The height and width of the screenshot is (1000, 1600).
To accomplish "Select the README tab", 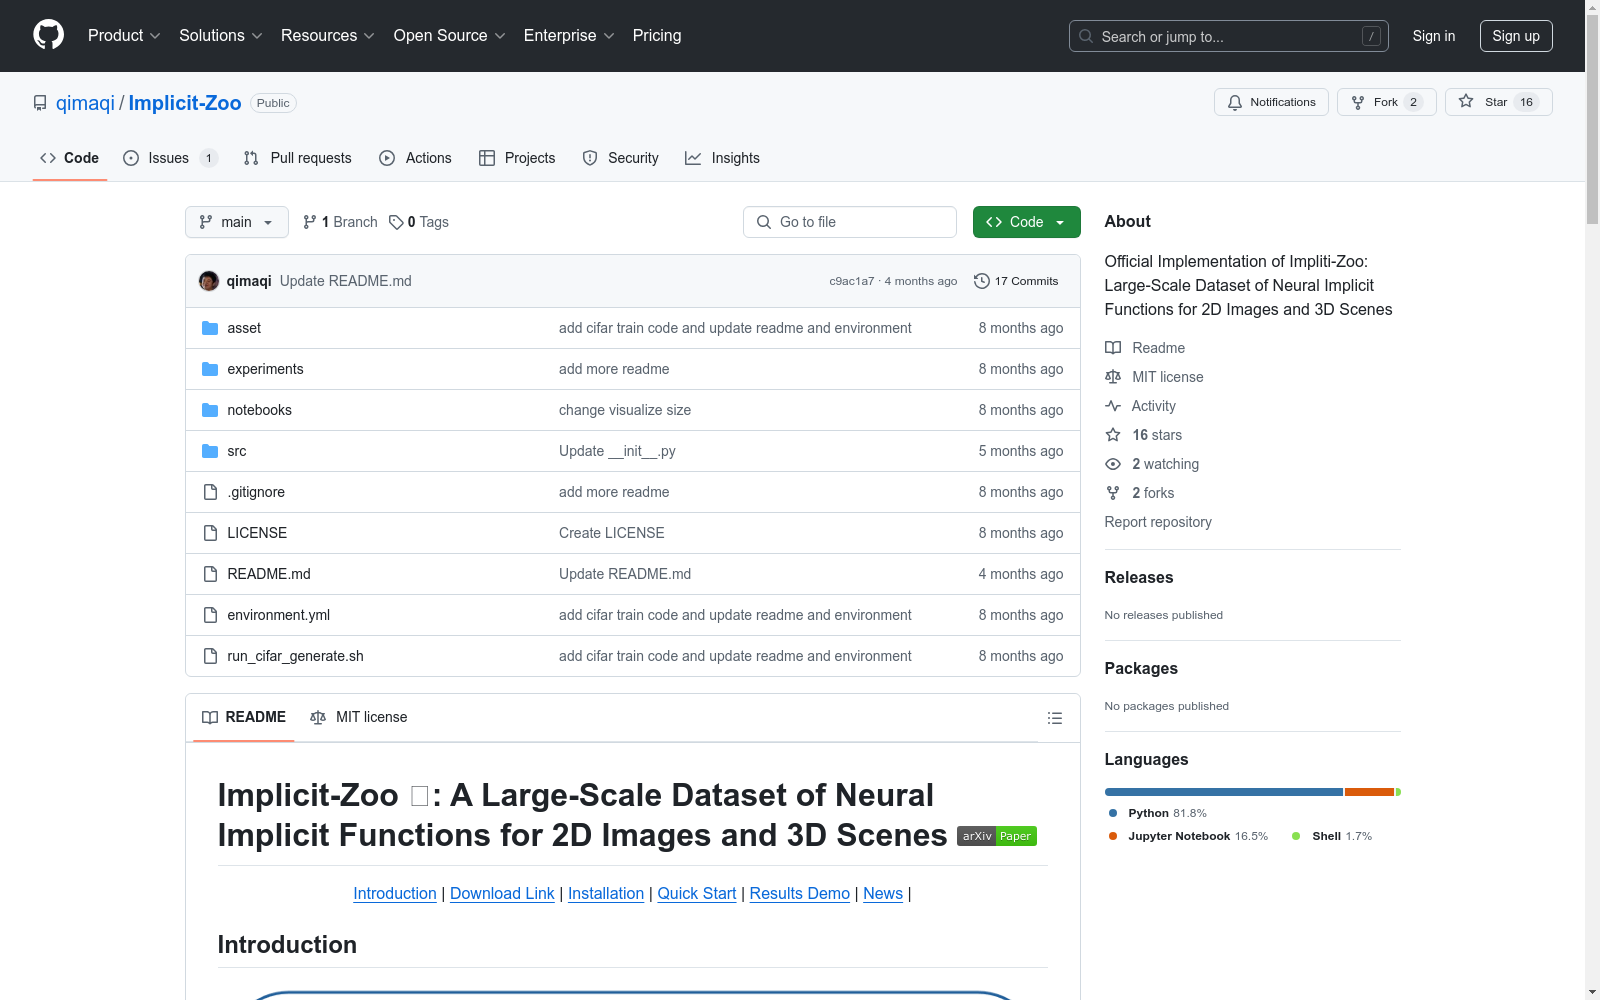I will [x=244, y=717].
